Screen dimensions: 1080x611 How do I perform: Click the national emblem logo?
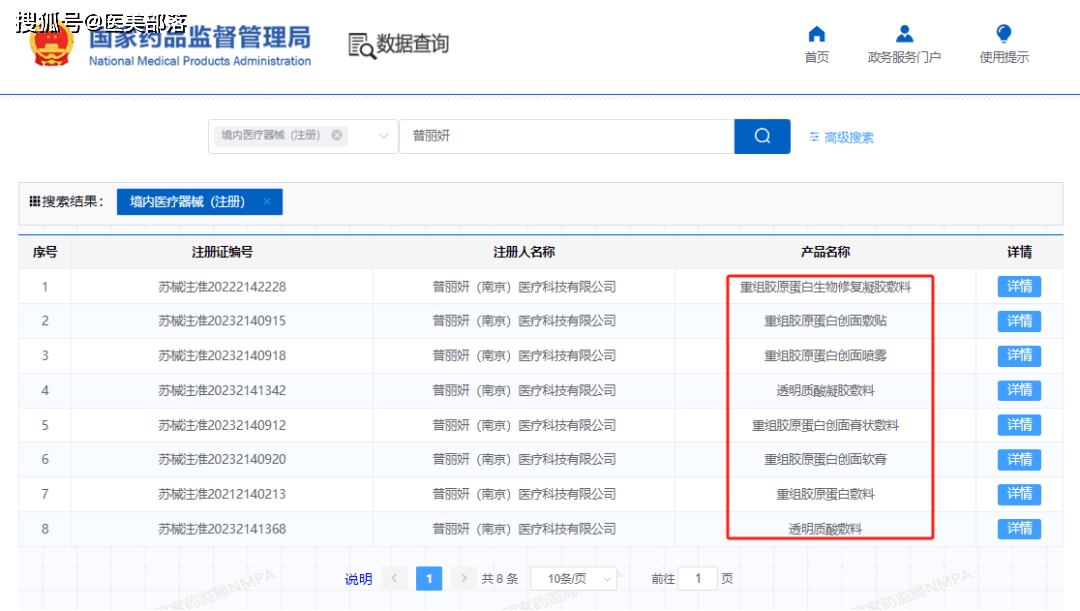click(52, 45)
